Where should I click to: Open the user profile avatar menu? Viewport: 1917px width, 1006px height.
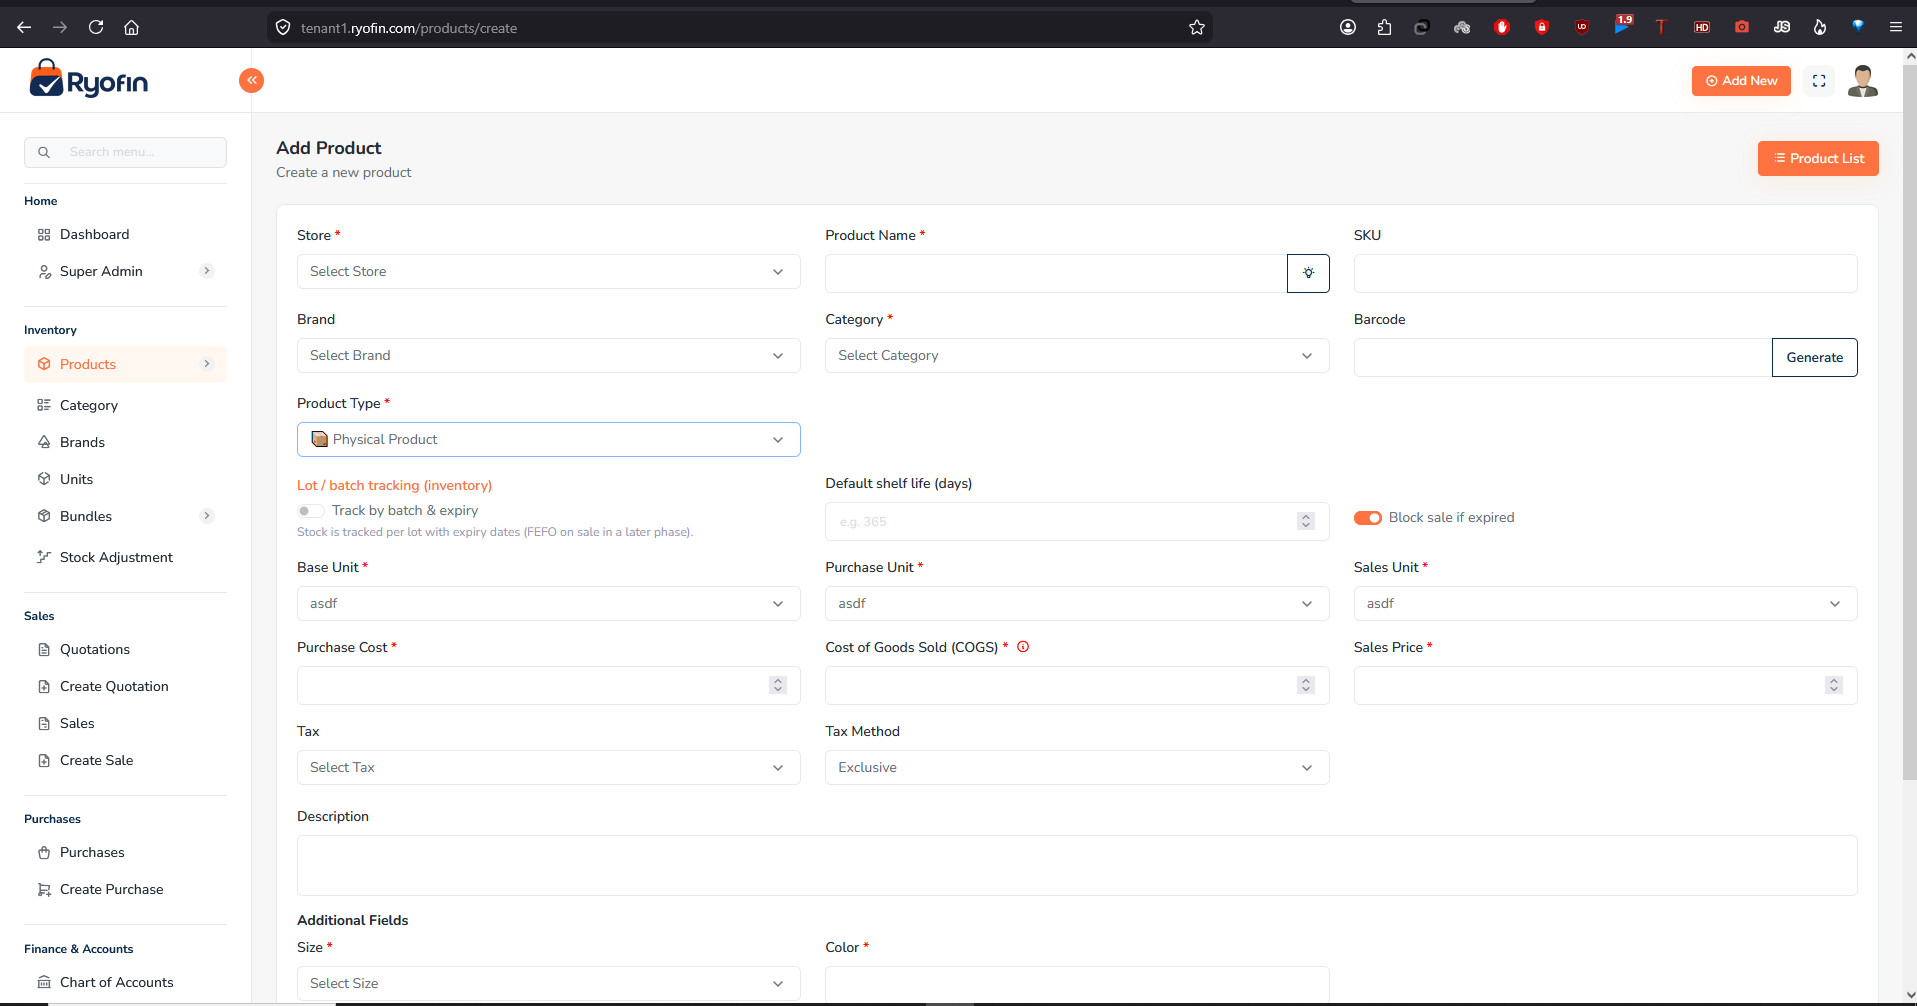click(x=1862, y=81)
